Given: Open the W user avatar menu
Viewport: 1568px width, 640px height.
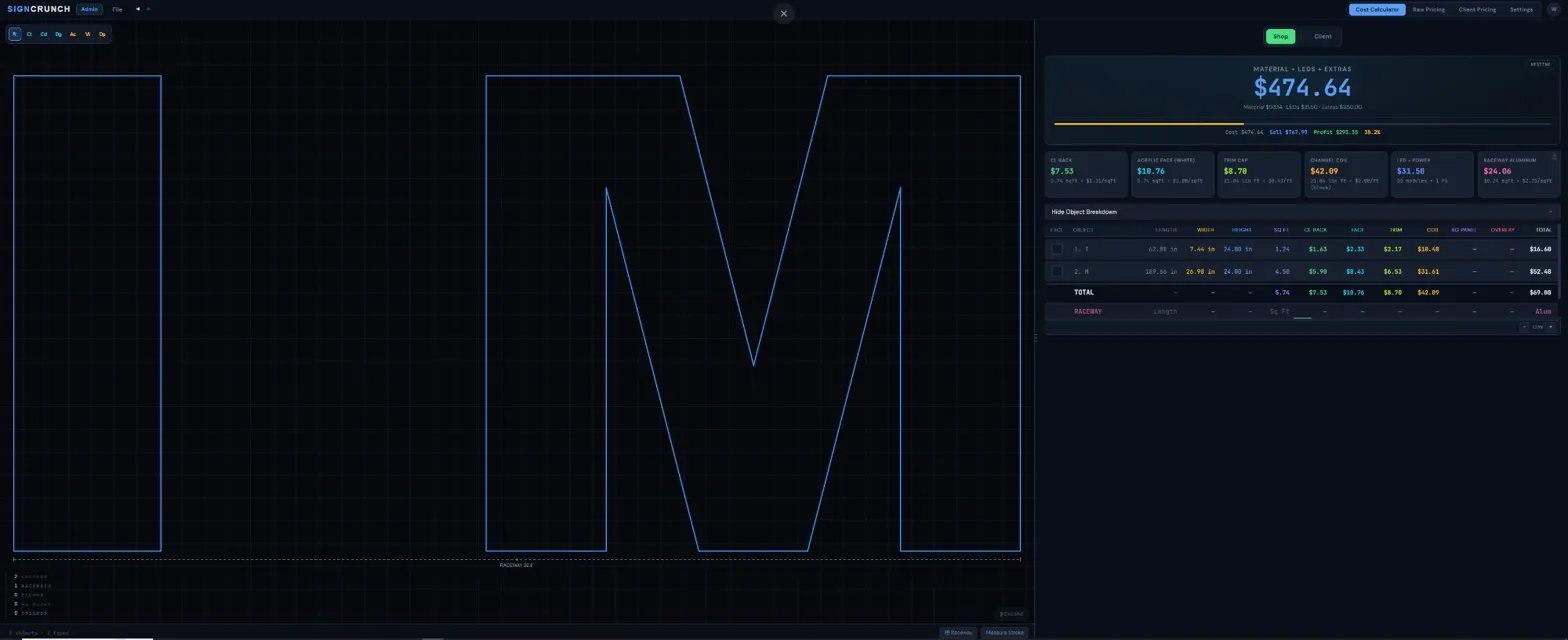Looking at the screenshot, I should (1552, 9).
